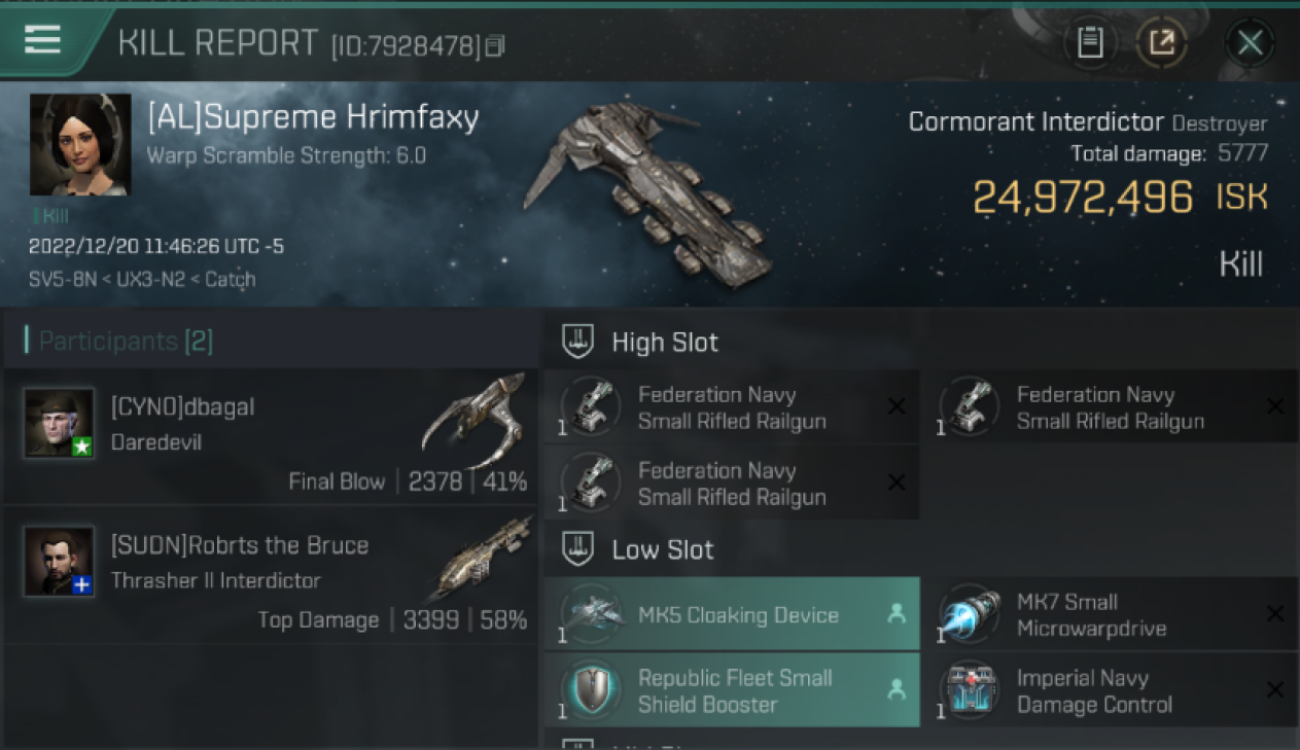Image resolution: width=1300 pixels, height=750 pixels.
Task: Click the MK7 Small Microwarpdrive icon
Action: [970, 614]
